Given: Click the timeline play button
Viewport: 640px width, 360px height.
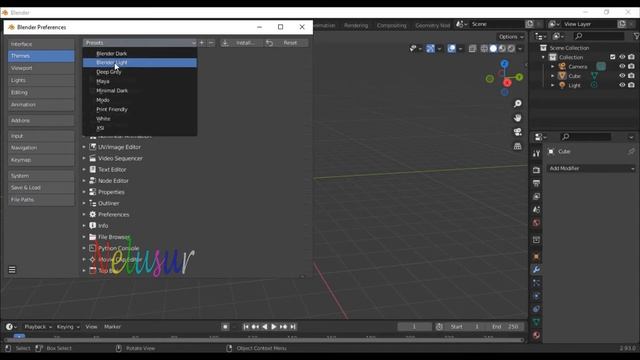Looking at the screenshot, I should (x=274, y=327).
